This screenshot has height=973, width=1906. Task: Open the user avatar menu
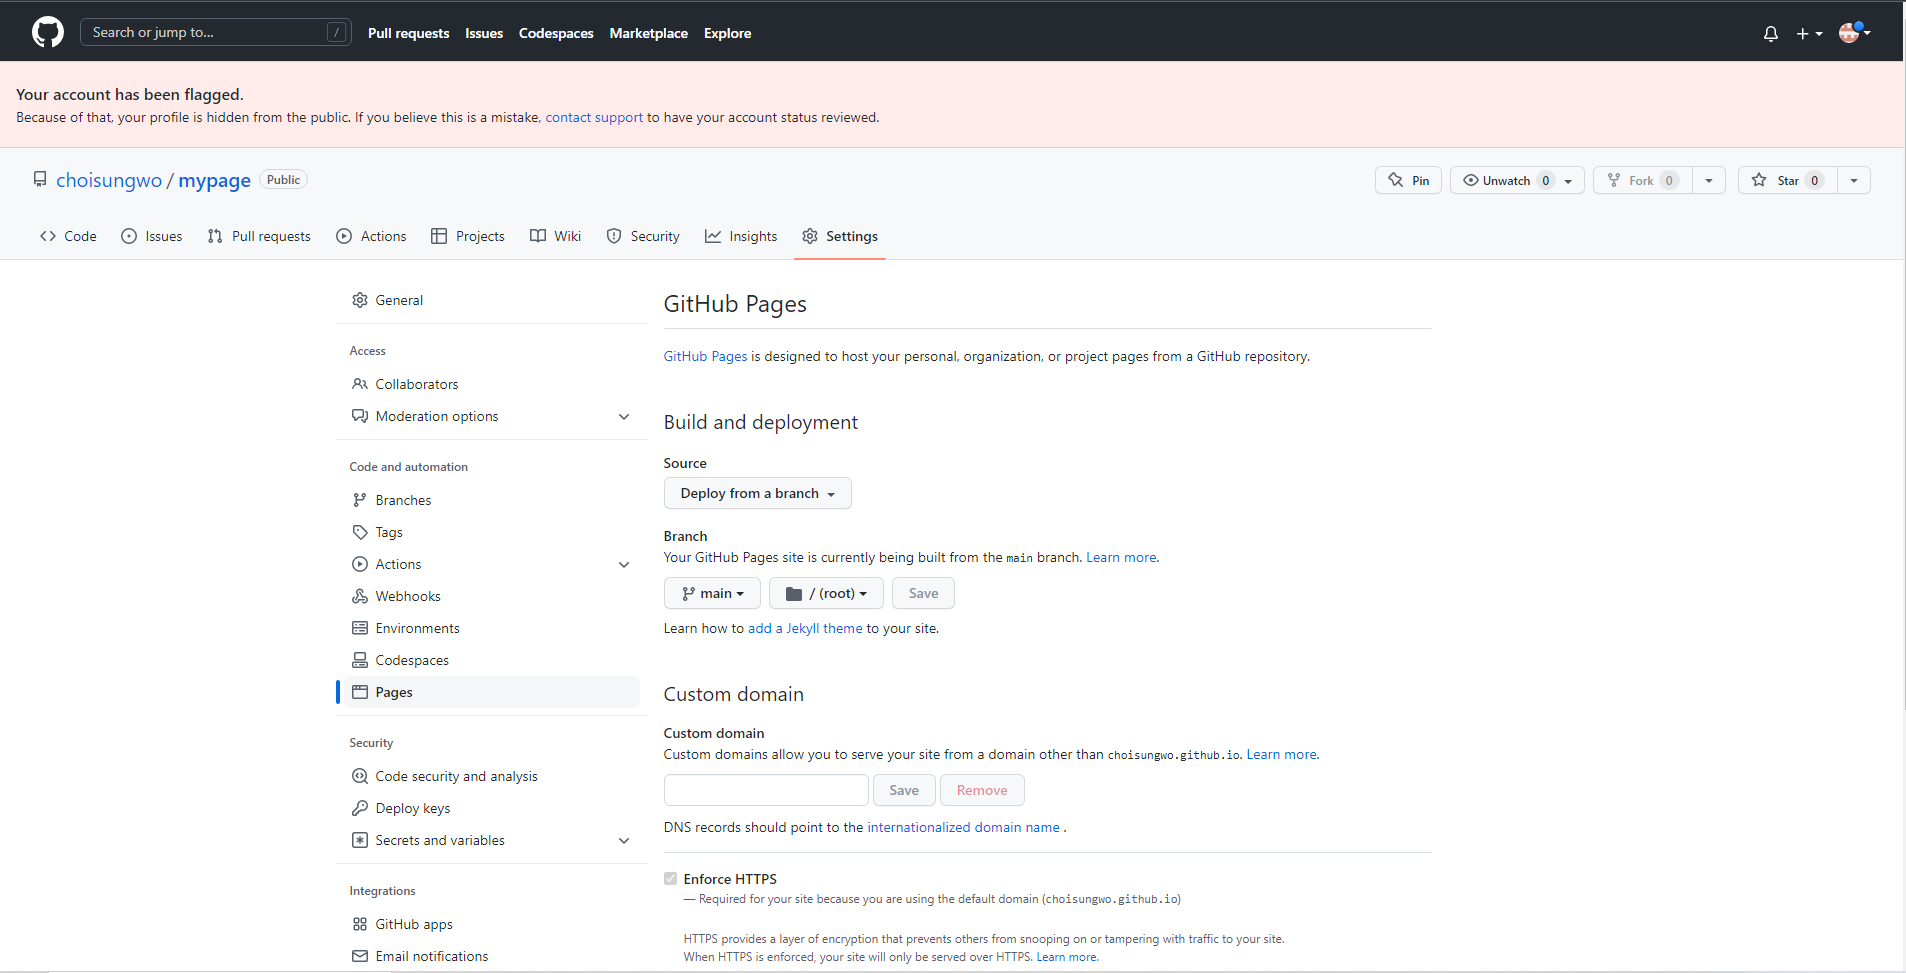tap(1855, 32)
